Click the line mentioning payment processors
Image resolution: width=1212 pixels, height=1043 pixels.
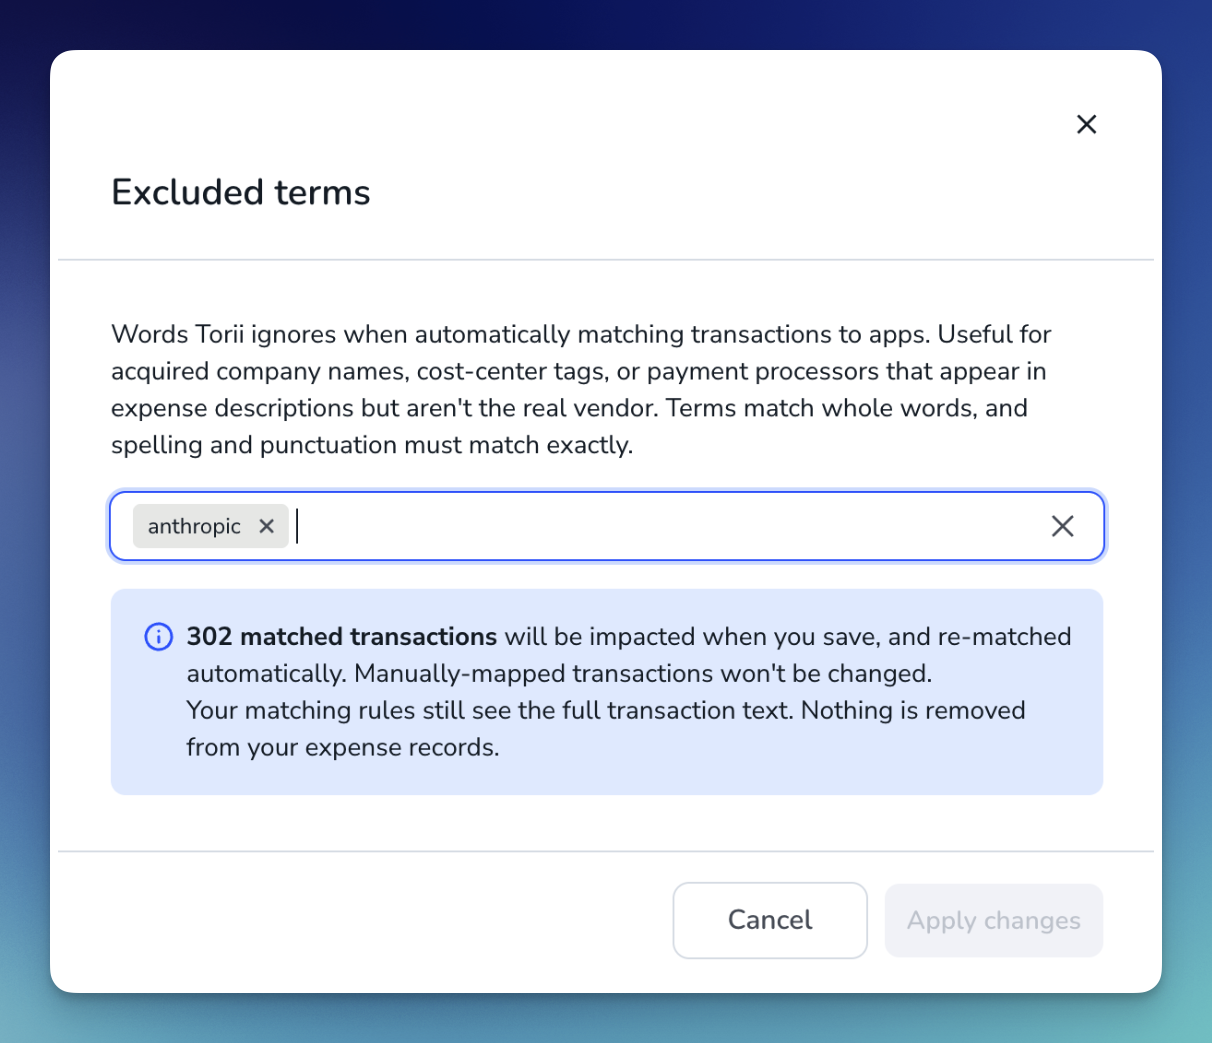coord(579,371)
